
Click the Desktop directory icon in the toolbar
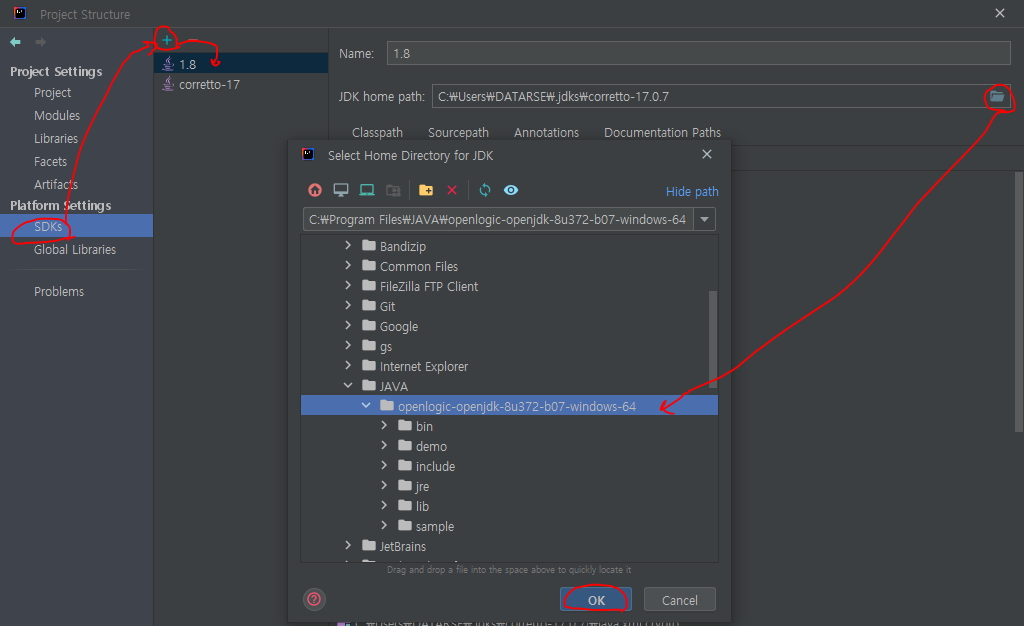[x=341, y=190]
